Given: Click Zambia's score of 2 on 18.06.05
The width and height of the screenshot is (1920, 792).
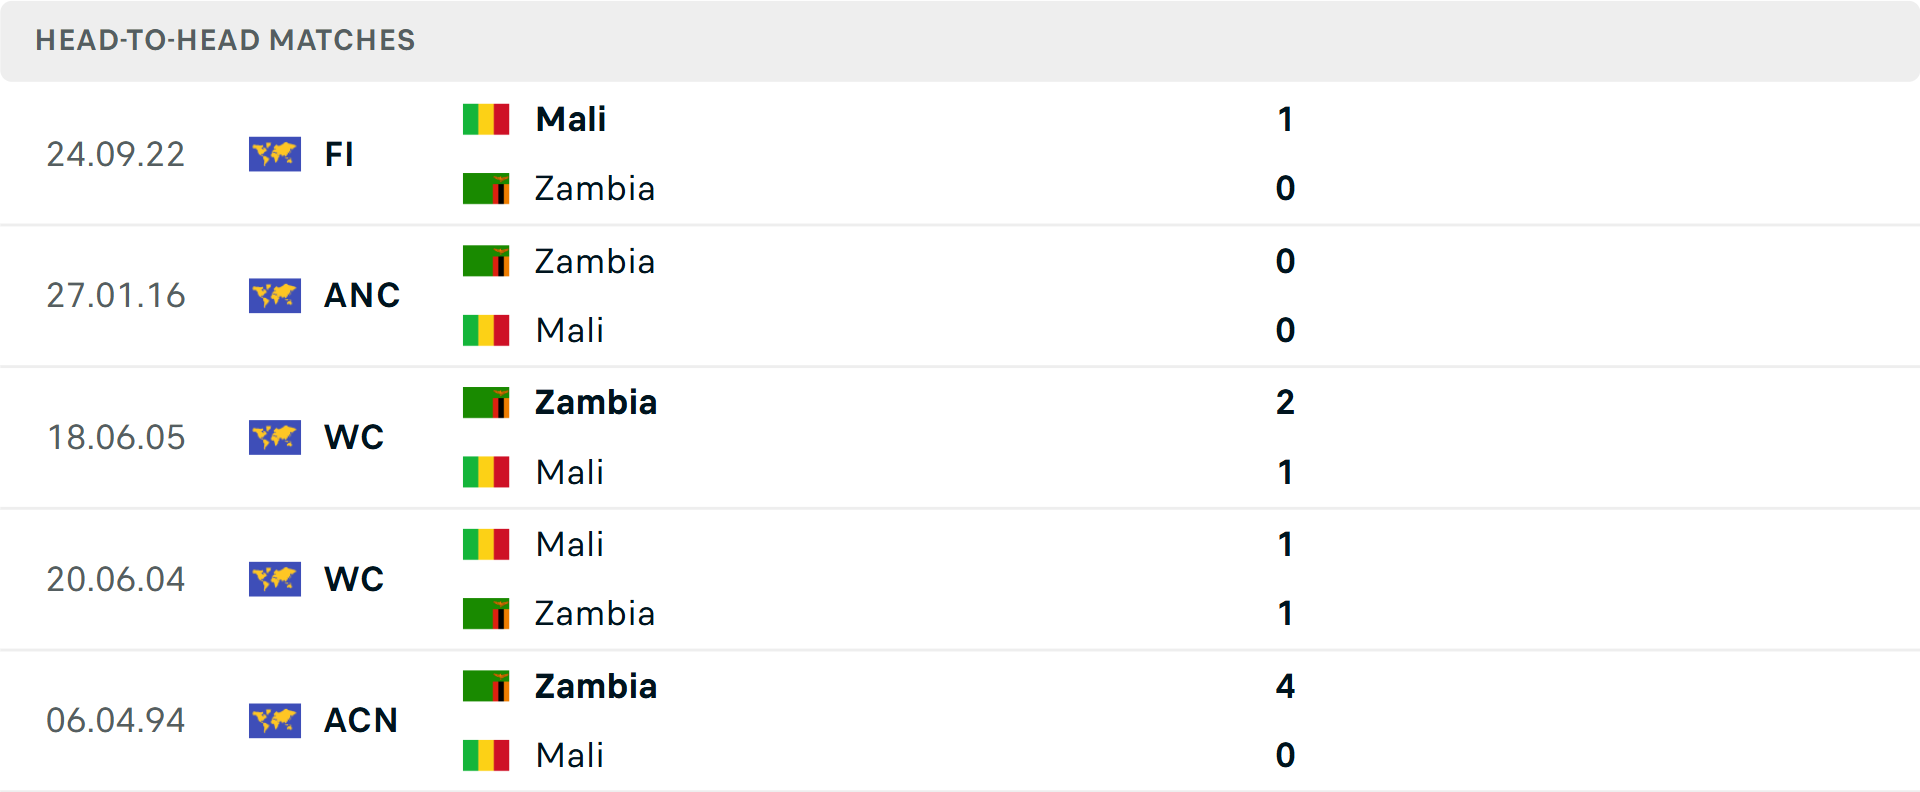Looking at the screenshot, I should [1285, 402].
